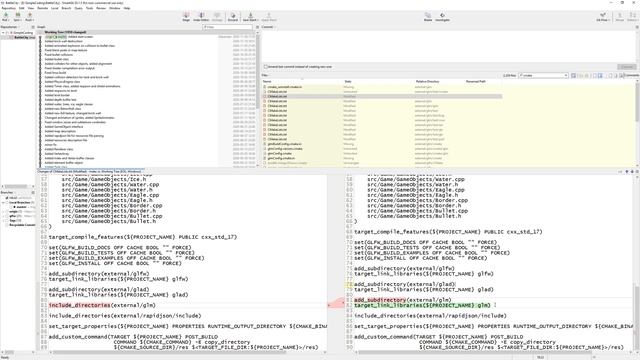Screen dimensions: 640x360
Task: Select the master branch in Branches
Action: click(x=21, y=207)
